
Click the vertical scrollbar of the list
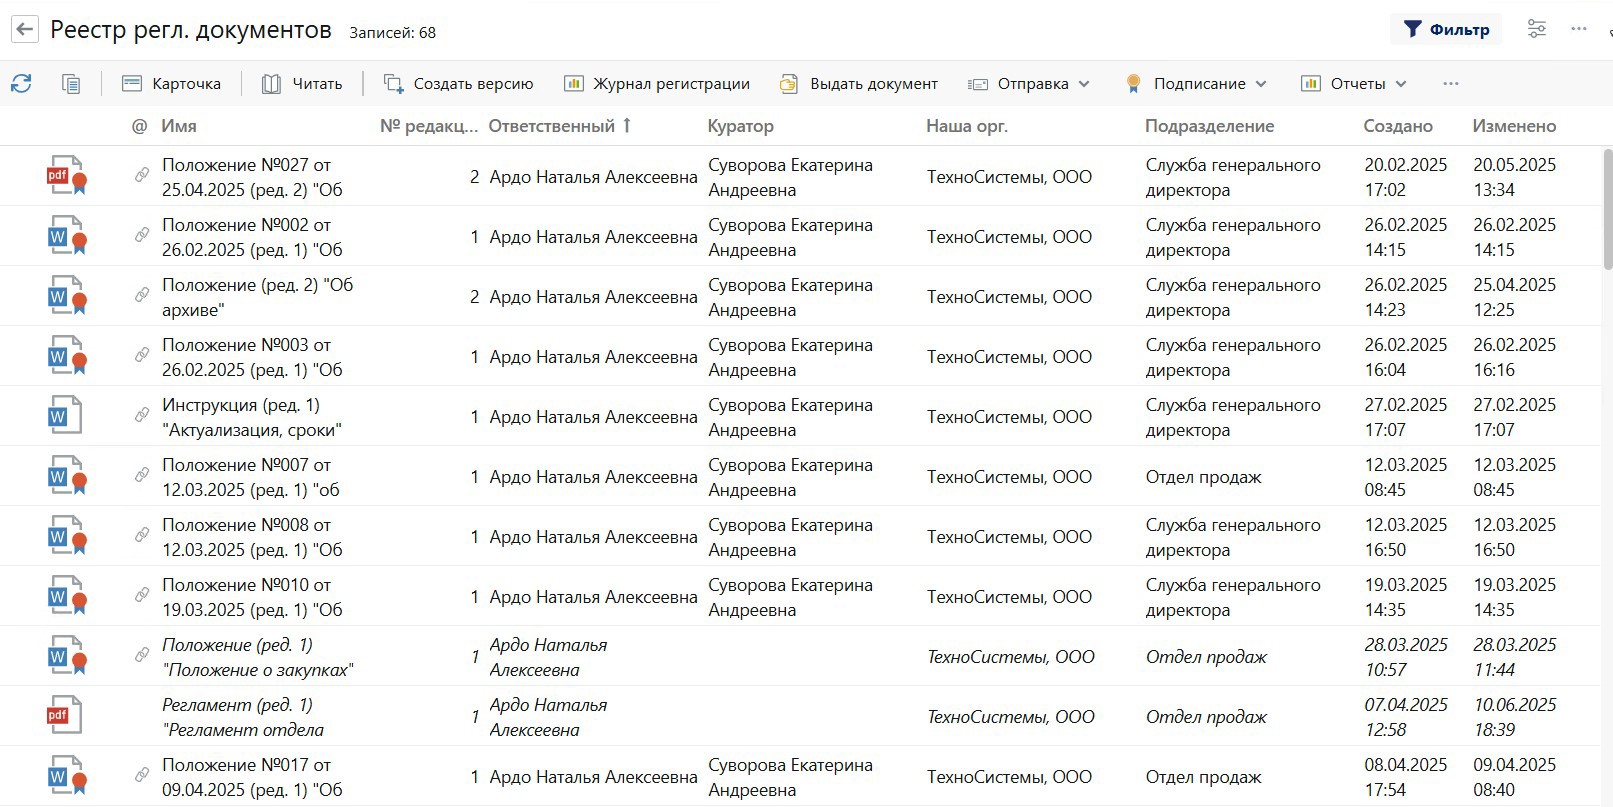point(1607,210)
